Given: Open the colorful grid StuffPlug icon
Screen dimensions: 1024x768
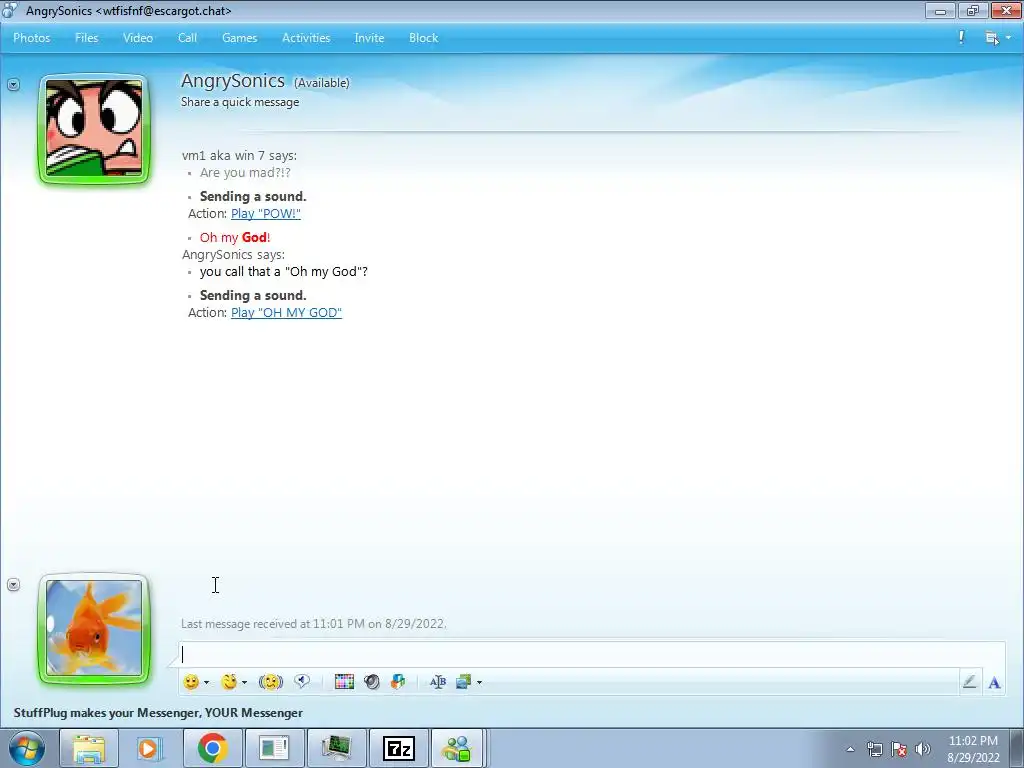Looking at the screenshot, I should [344, 682].
